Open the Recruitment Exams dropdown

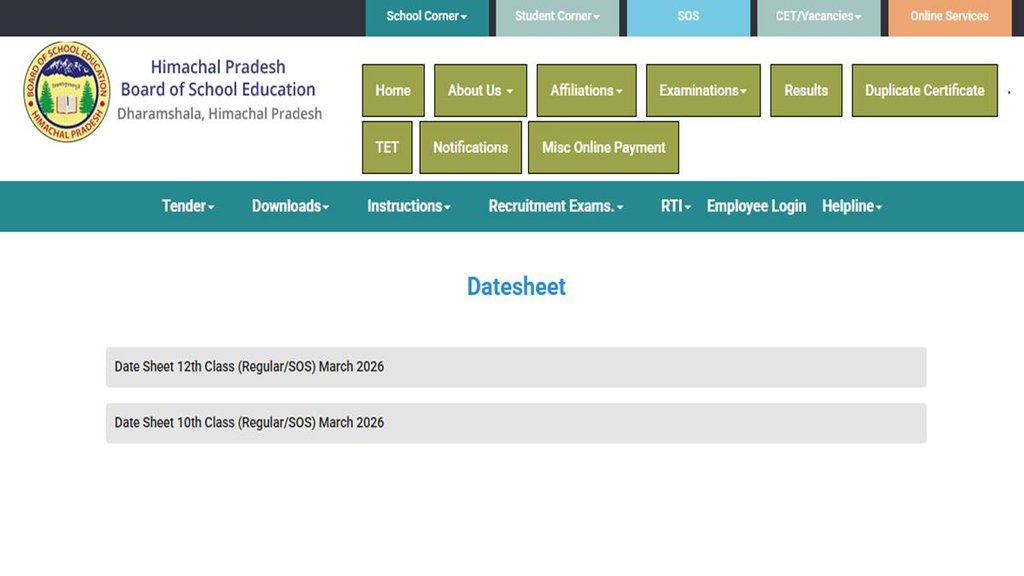555,207
